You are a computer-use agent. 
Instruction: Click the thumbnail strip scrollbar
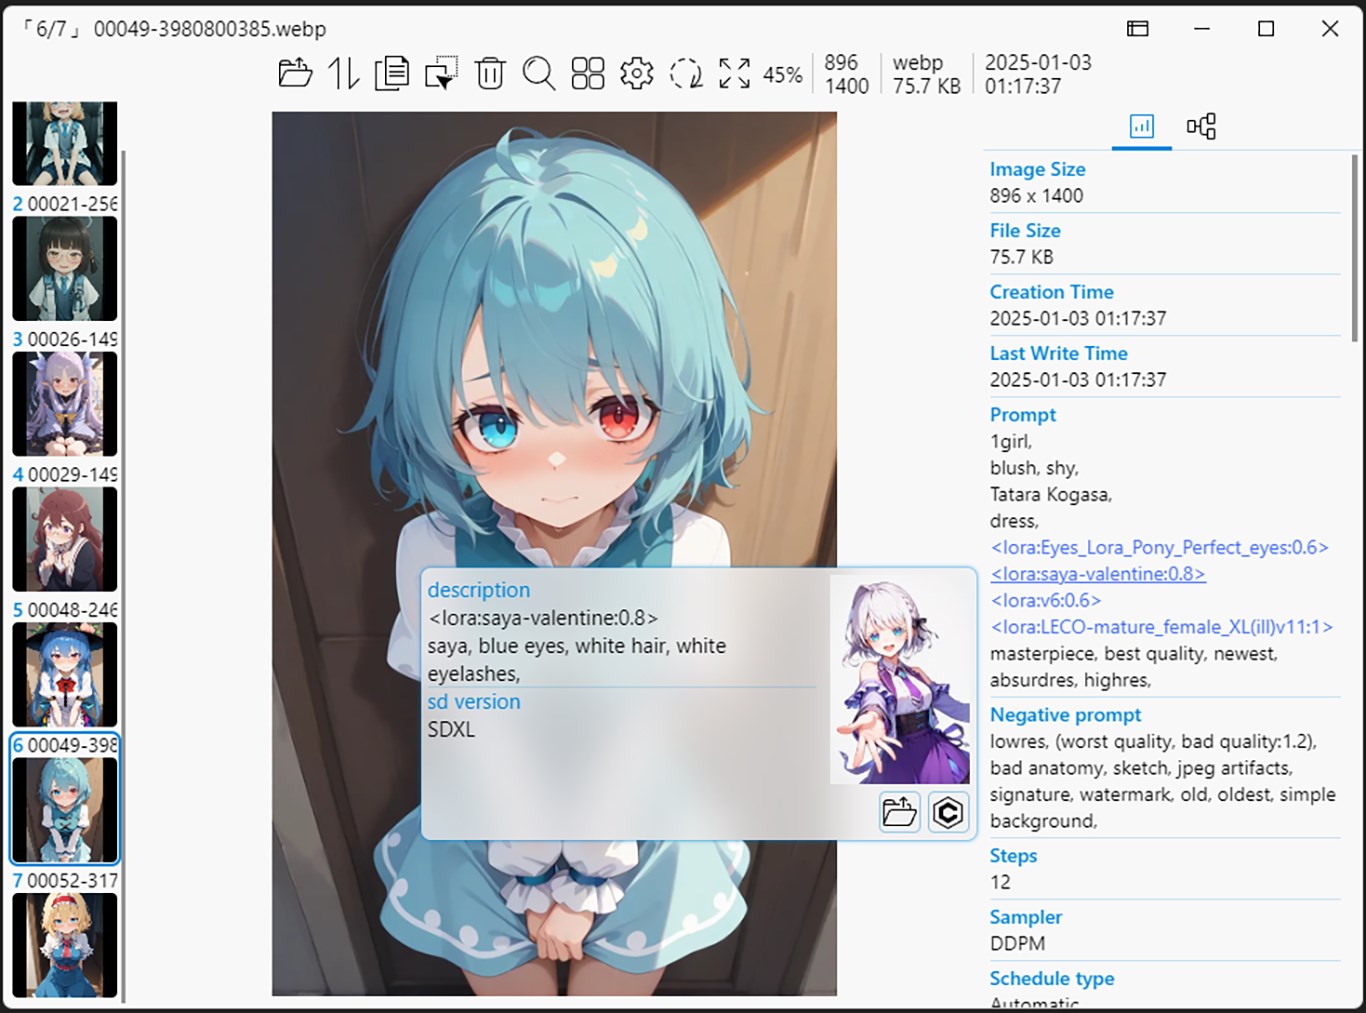pyautogui.click(x=124, y=575)
